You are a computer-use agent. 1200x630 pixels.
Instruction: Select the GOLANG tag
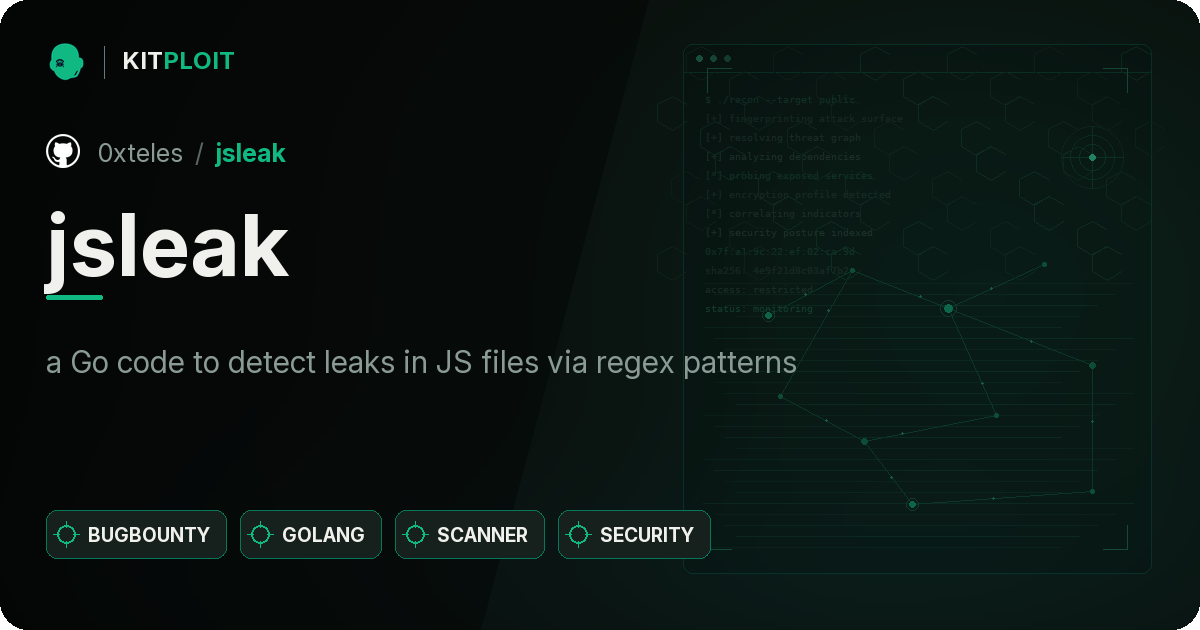click(310, 534)
